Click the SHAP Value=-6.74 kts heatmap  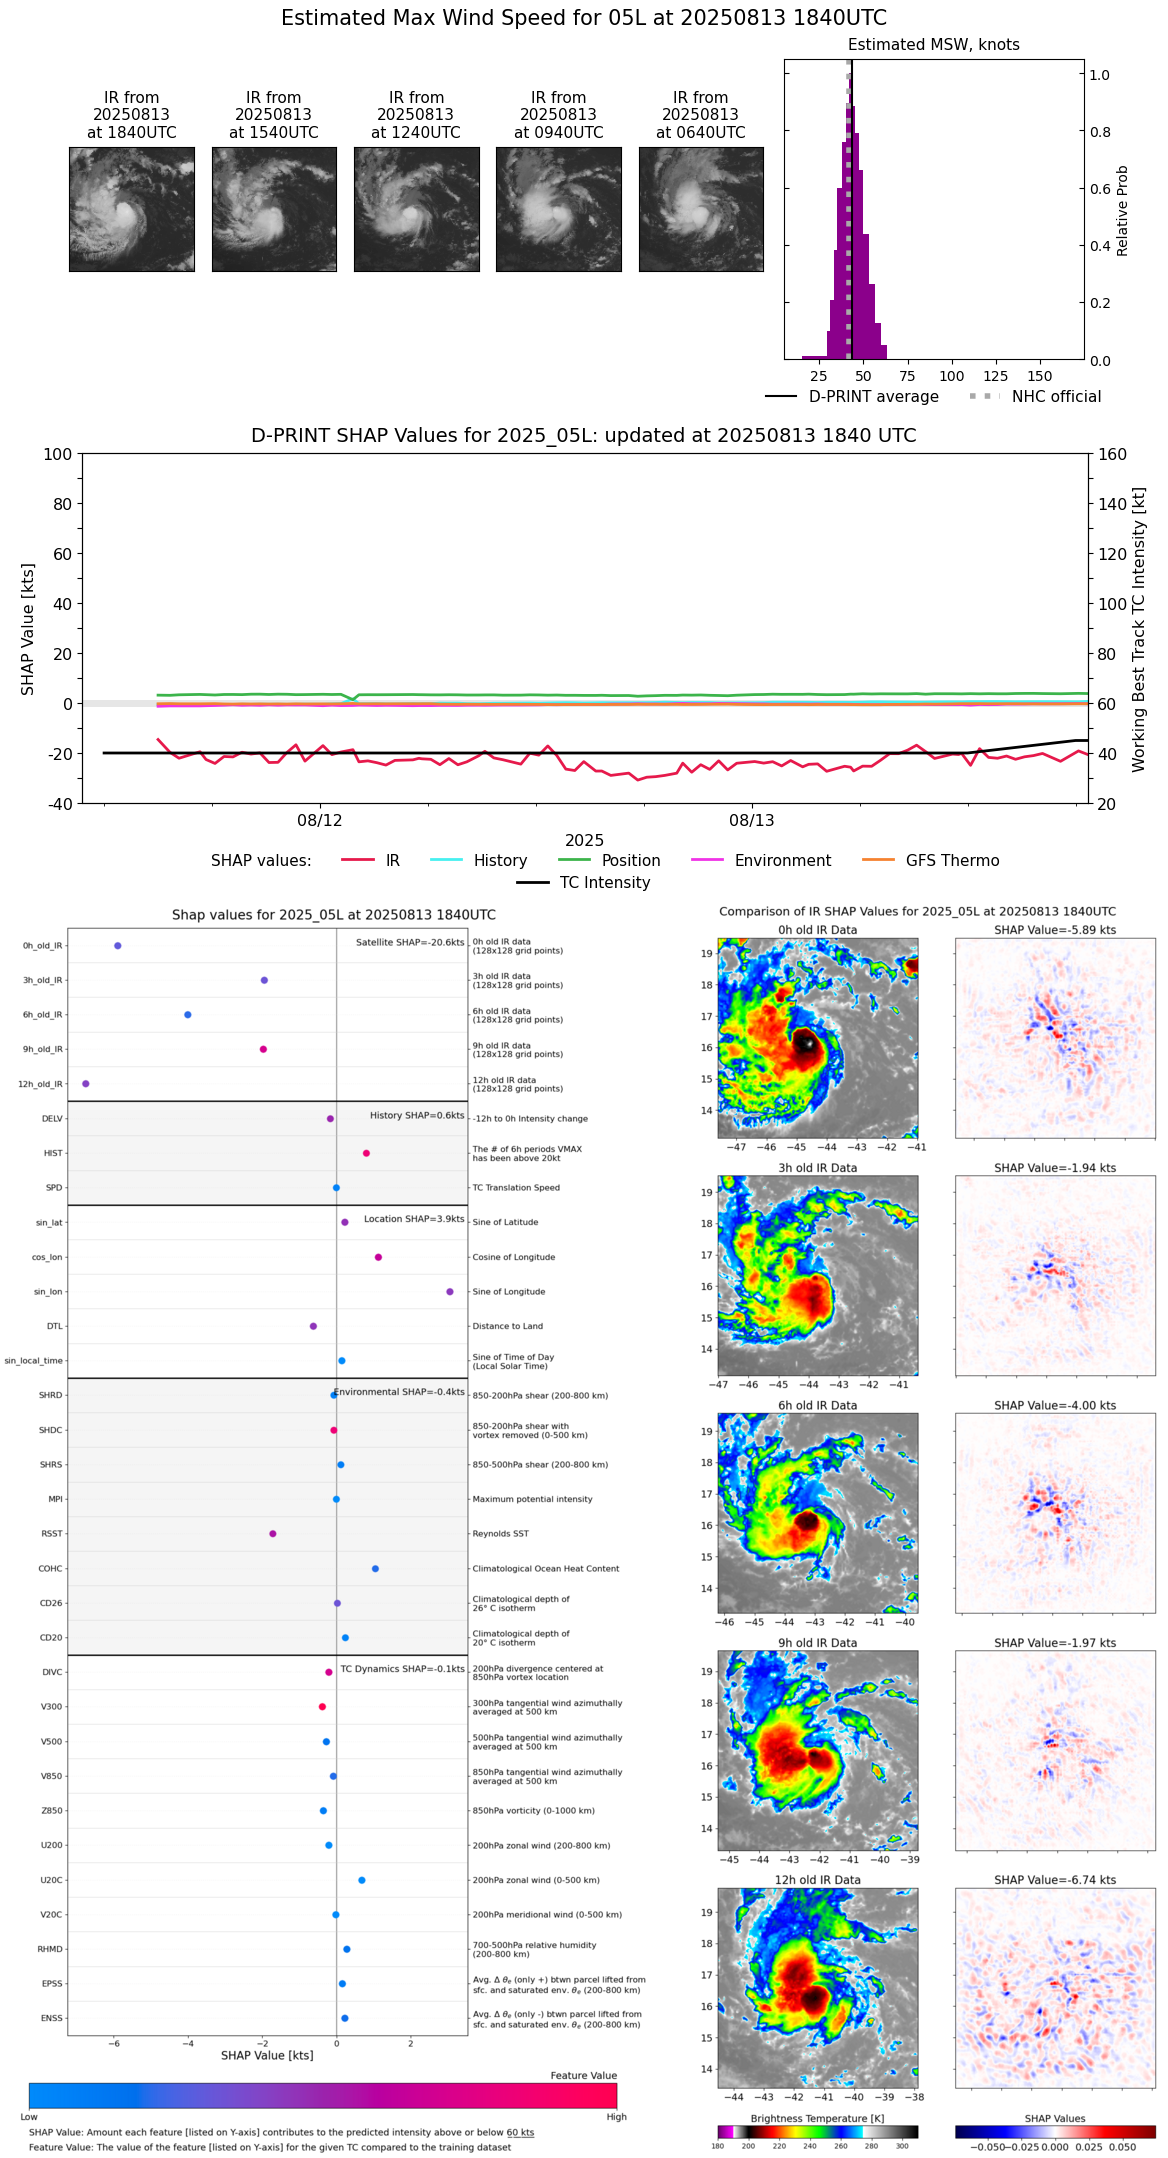pyautogui.click(x=1055, y=1987)
